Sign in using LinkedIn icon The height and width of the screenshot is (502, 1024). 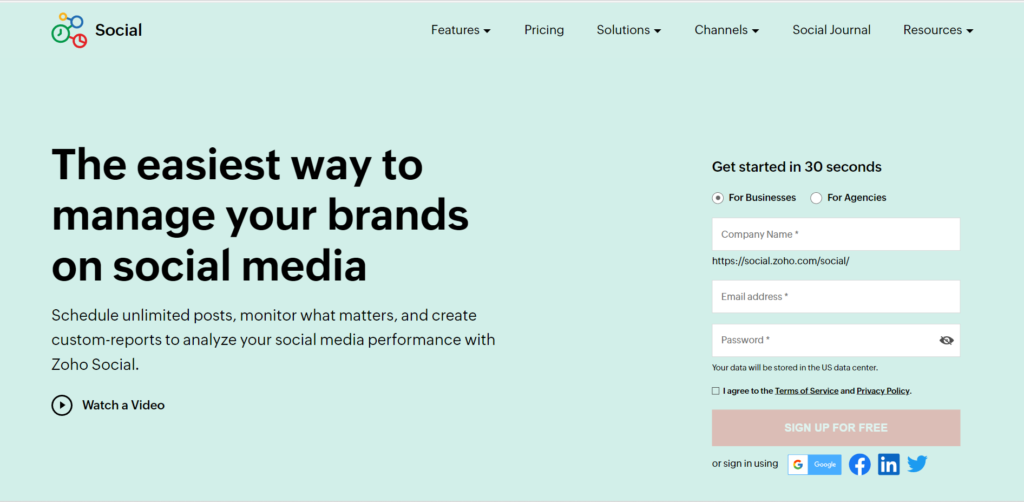888,464
